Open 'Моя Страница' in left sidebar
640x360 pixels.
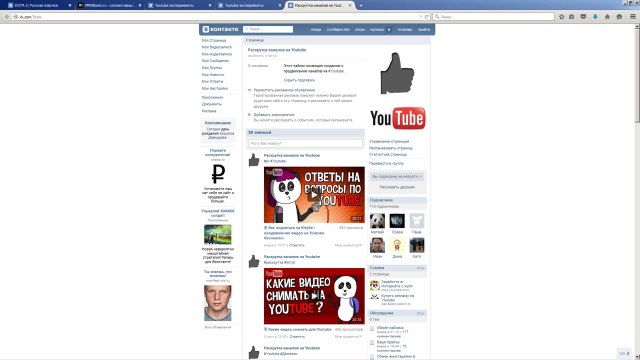point(214,40)
